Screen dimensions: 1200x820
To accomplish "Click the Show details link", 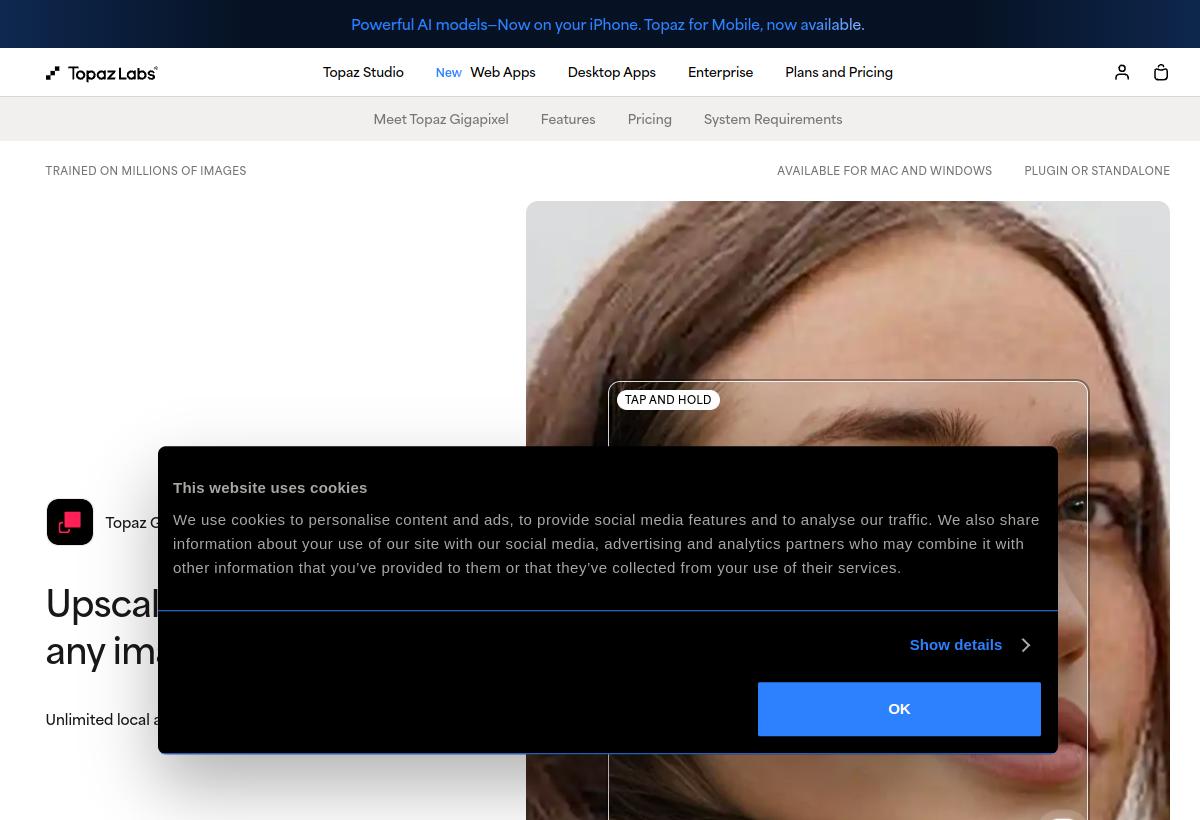I will coord(956,645).
